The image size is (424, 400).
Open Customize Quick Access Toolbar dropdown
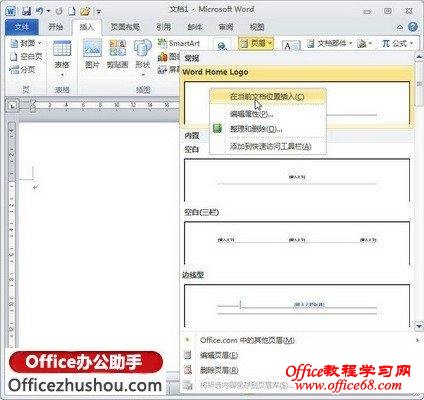[99, 12]
